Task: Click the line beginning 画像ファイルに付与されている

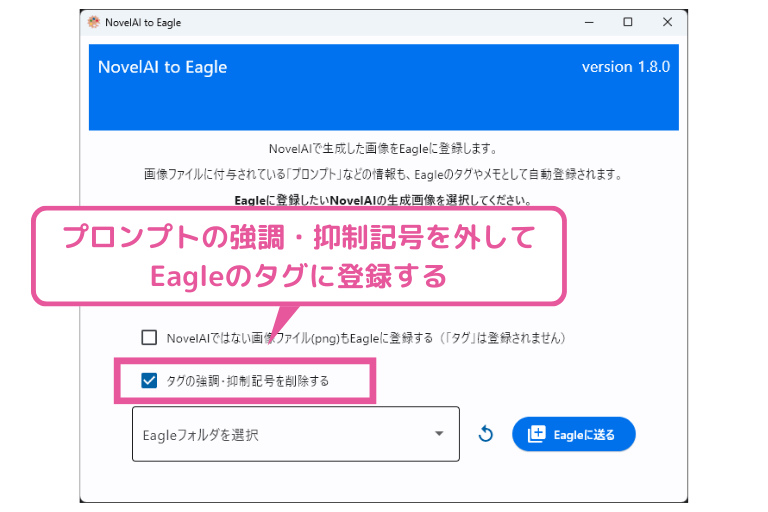Action: (384, 174)
